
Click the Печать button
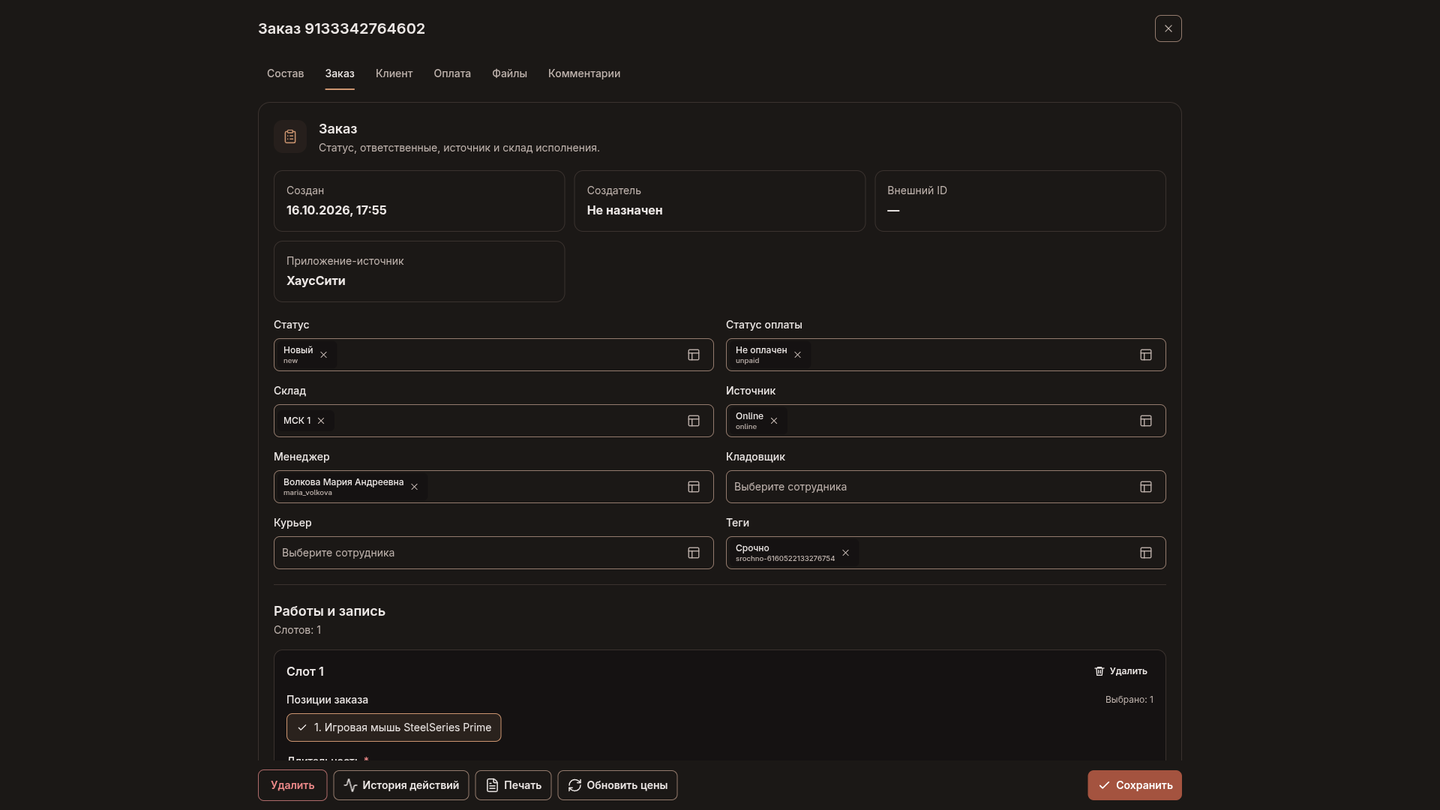tap(513, 785)
